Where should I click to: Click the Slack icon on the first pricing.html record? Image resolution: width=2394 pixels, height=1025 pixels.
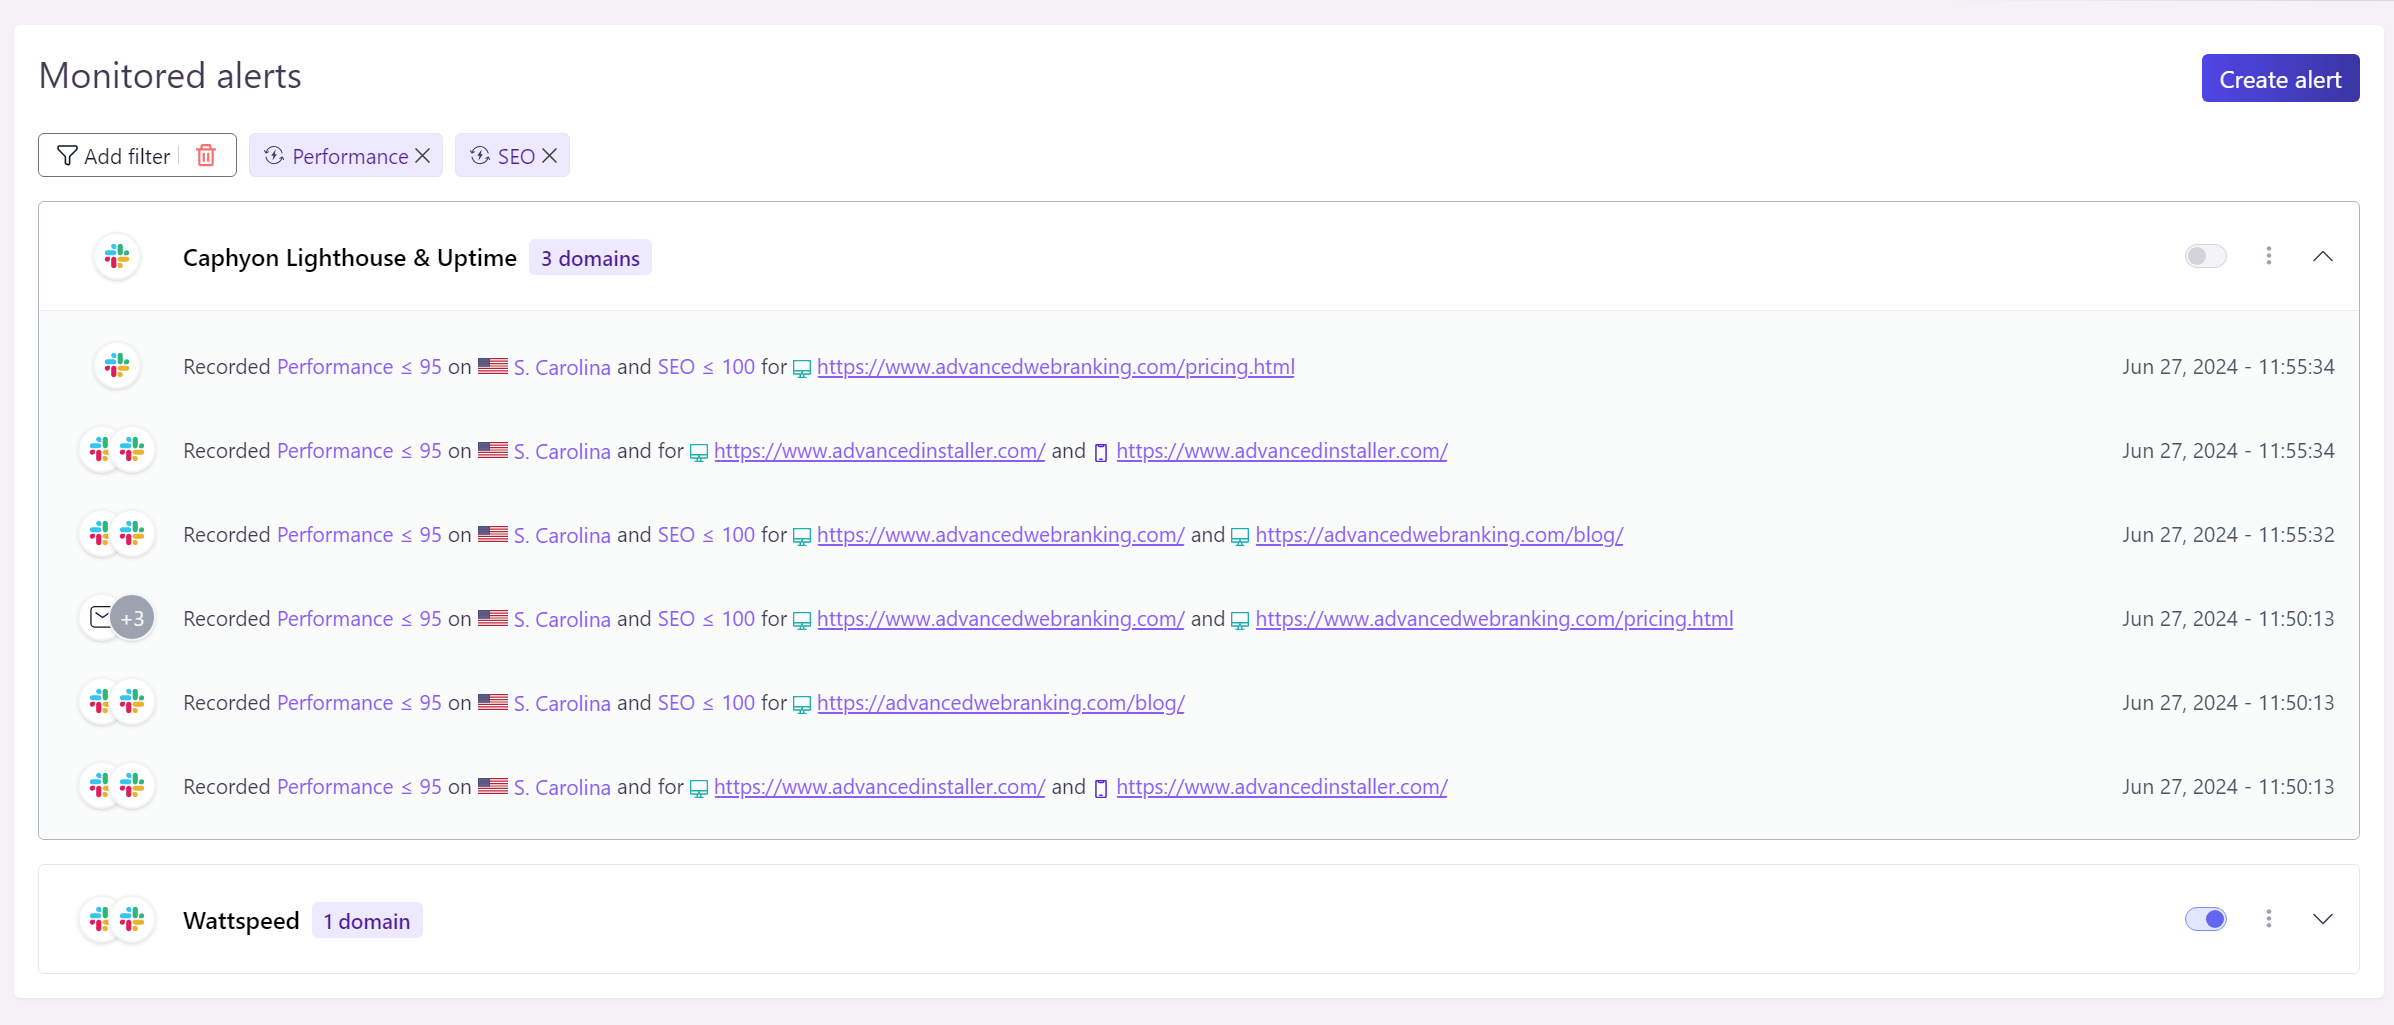pos(117,366)
